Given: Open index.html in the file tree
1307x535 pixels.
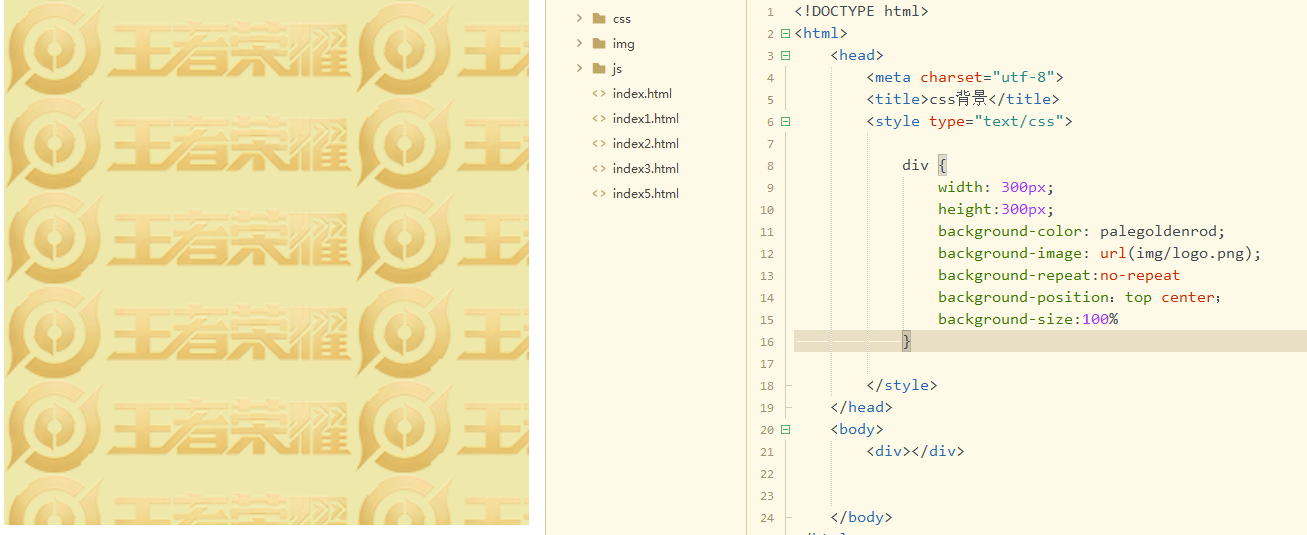Looking at the screenshot, I should 642,93.
